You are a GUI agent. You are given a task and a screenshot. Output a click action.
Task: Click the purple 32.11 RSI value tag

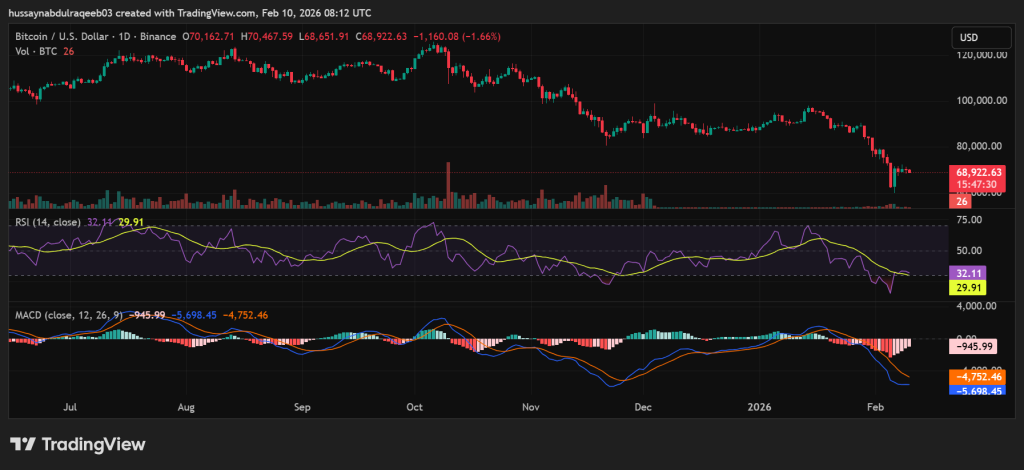pos(967,272)
